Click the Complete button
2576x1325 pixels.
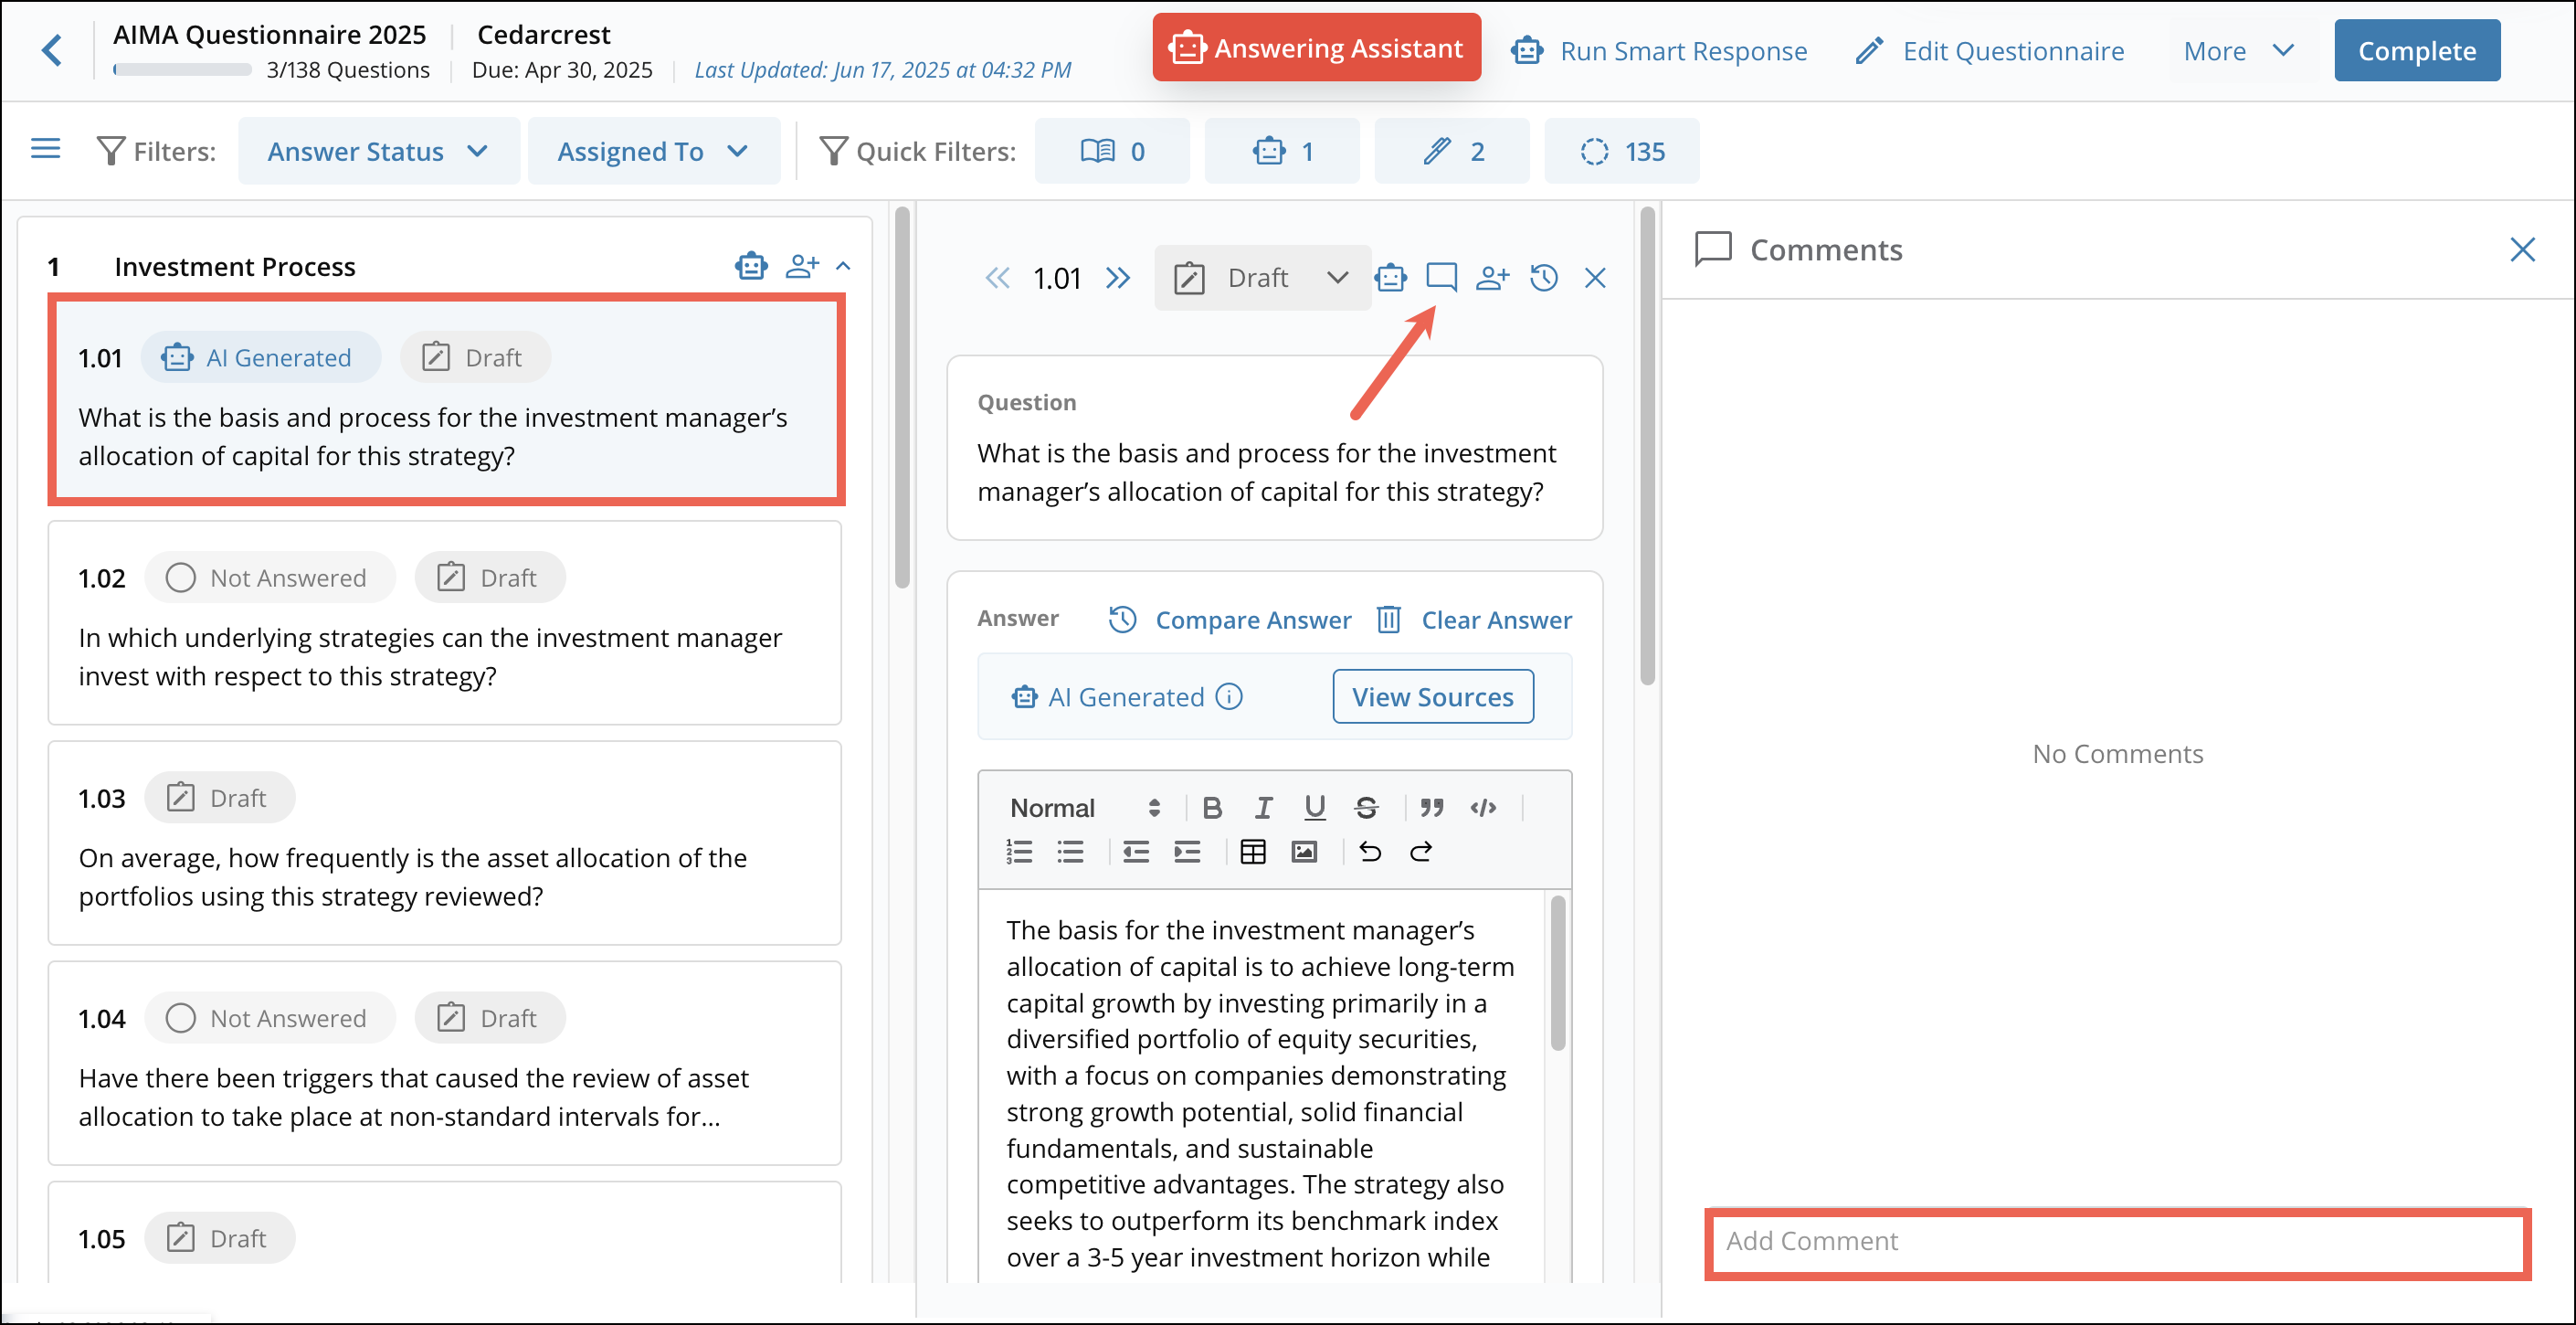tap(2417, 50)
